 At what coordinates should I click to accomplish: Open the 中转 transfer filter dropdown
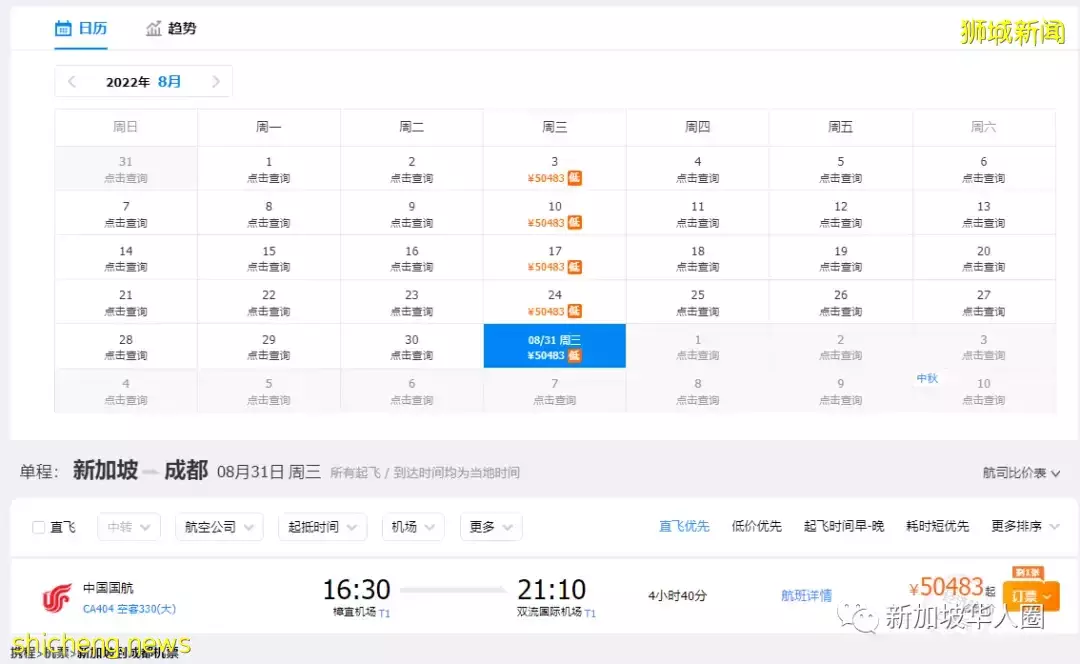128,527
